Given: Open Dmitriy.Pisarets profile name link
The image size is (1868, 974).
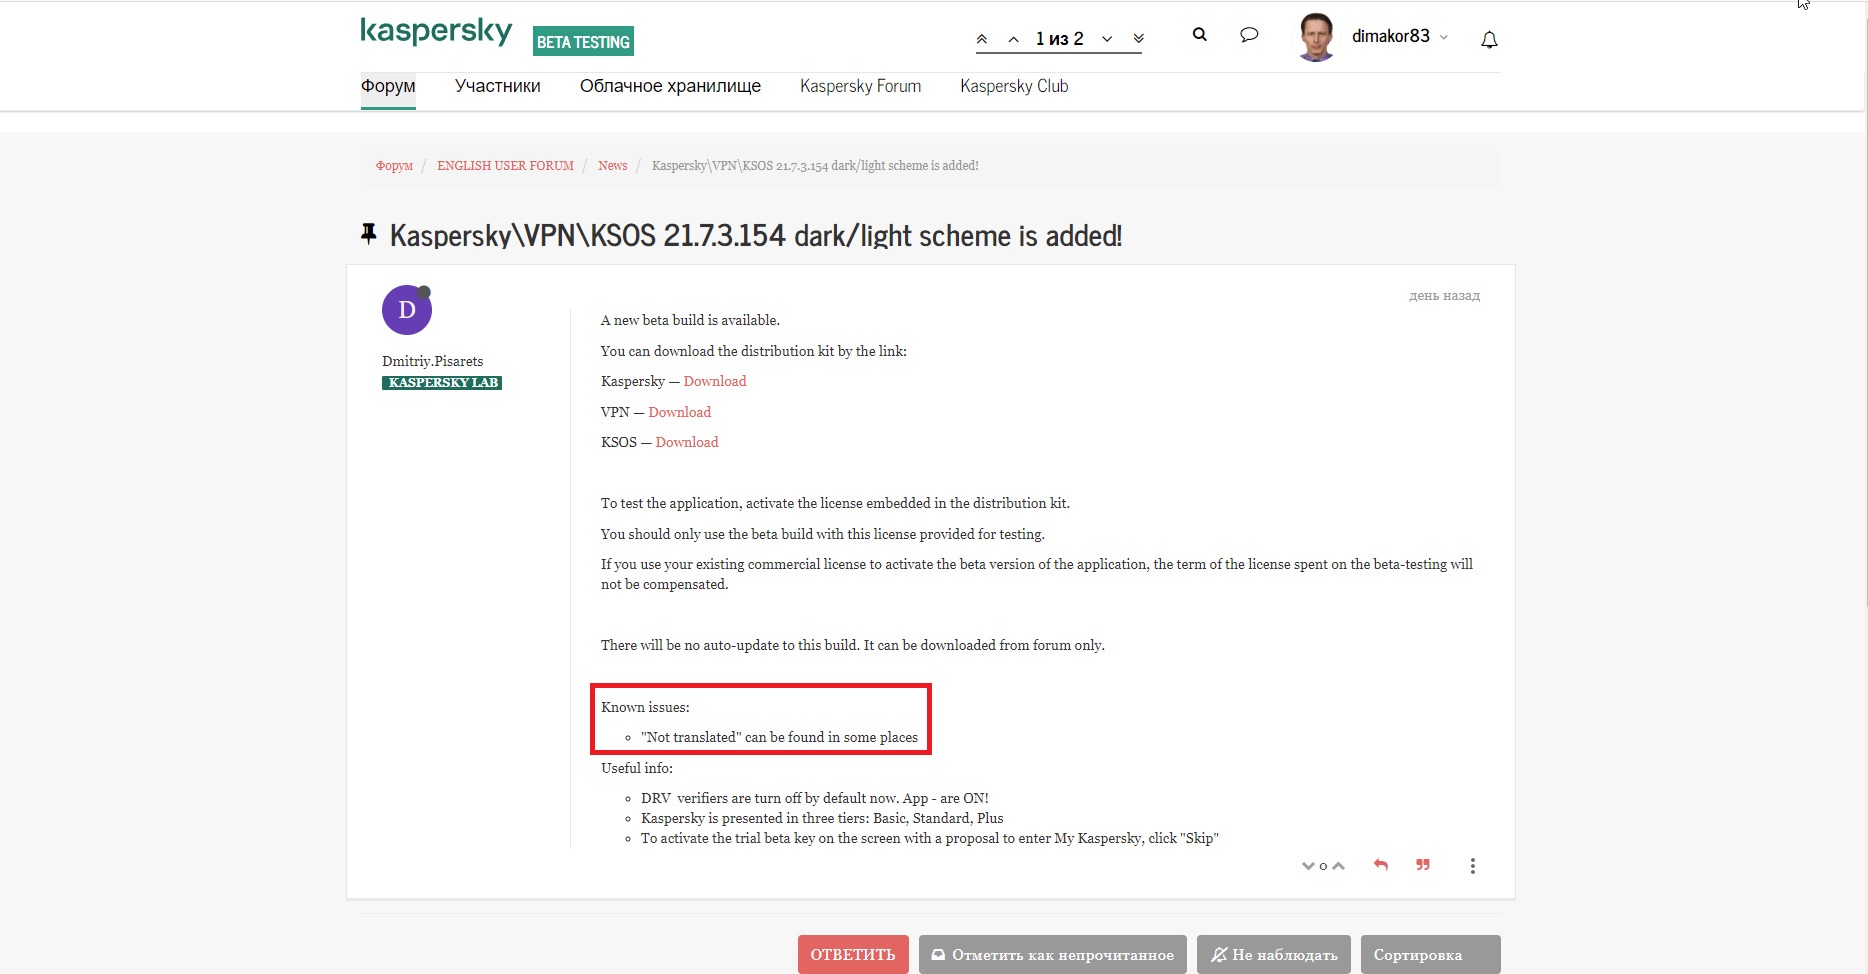Looking at the screenshot, I should point(432,361).
